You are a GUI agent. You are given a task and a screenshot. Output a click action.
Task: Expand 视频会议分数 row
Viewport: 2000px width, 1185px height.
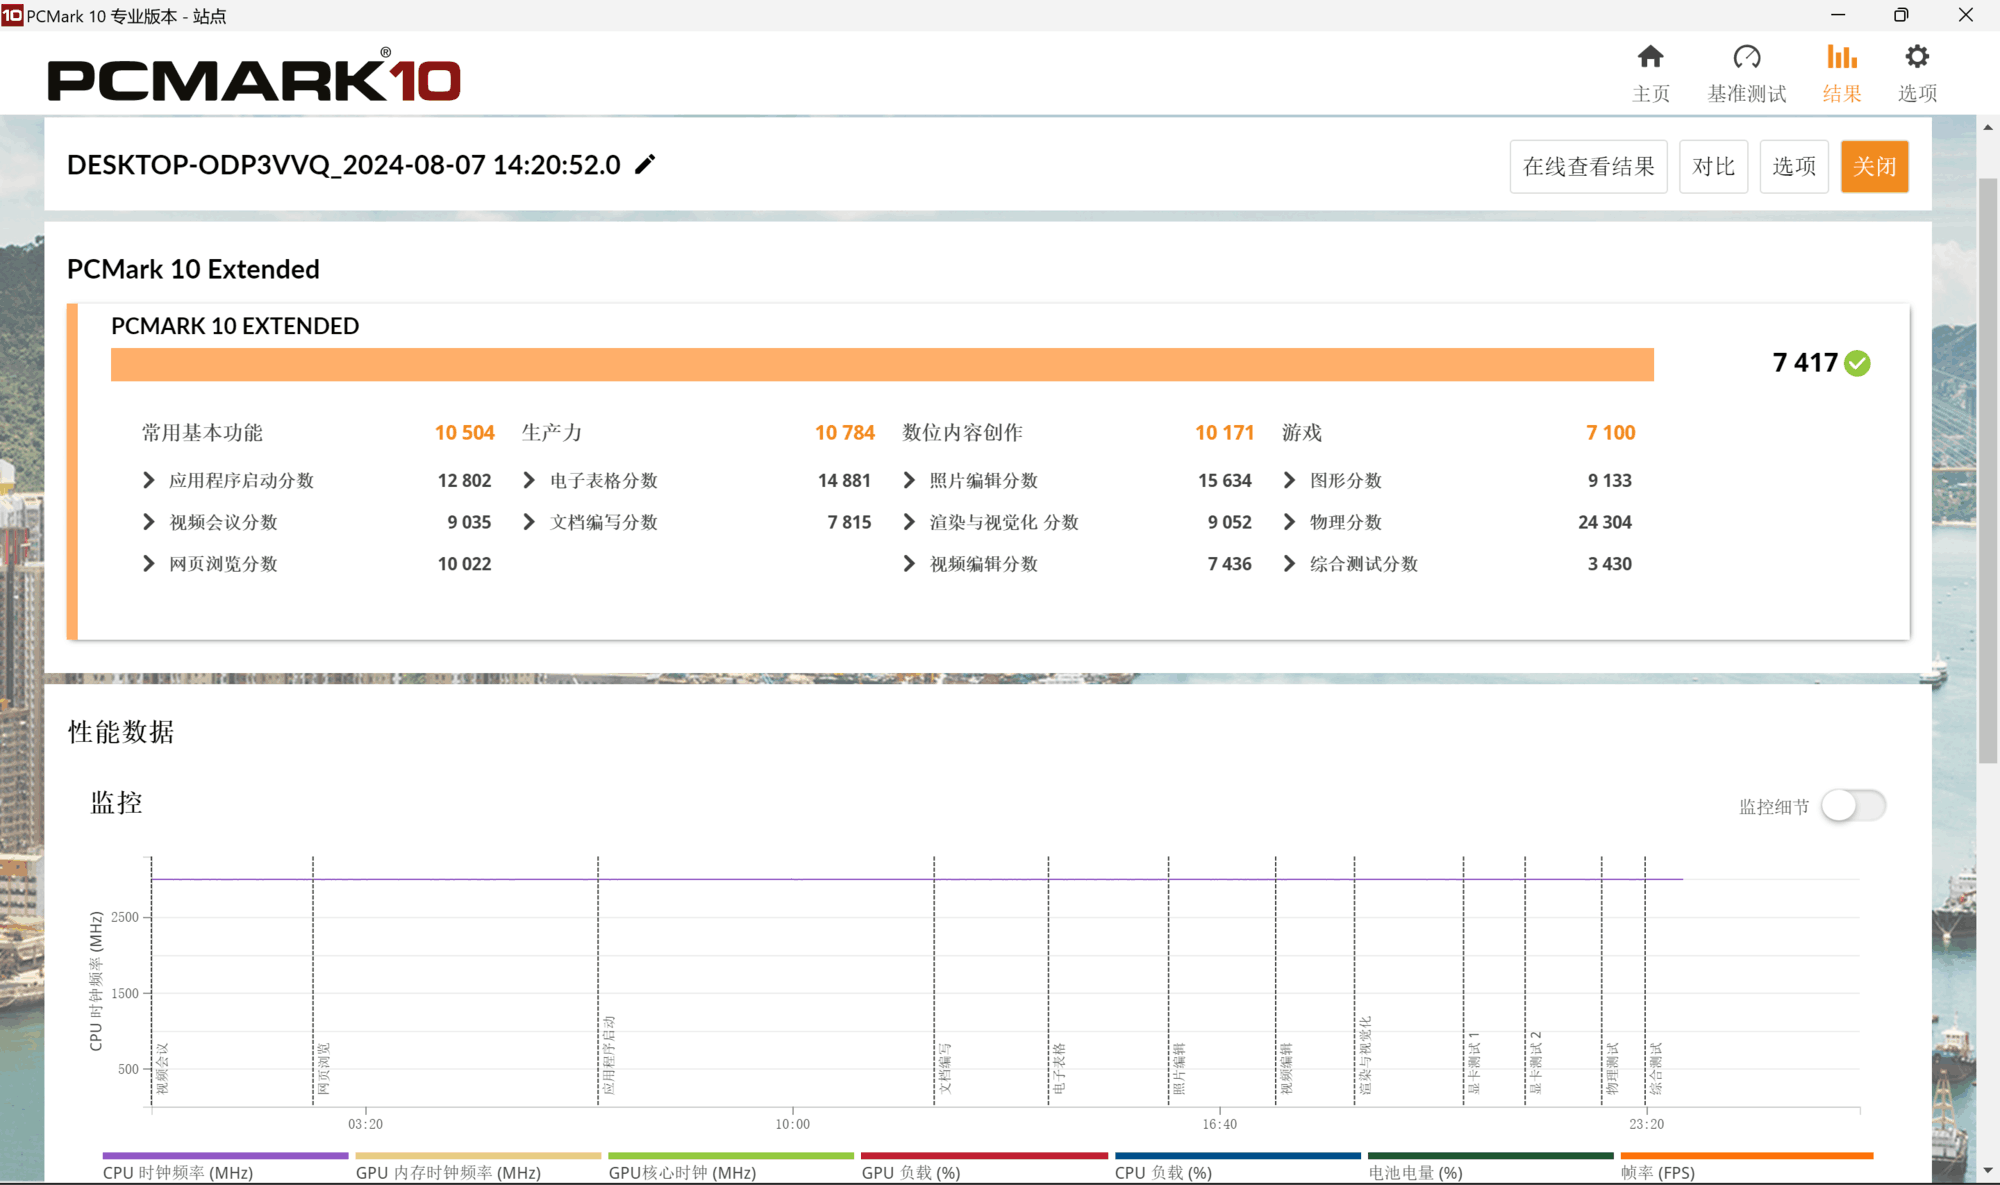click(149, 522)
